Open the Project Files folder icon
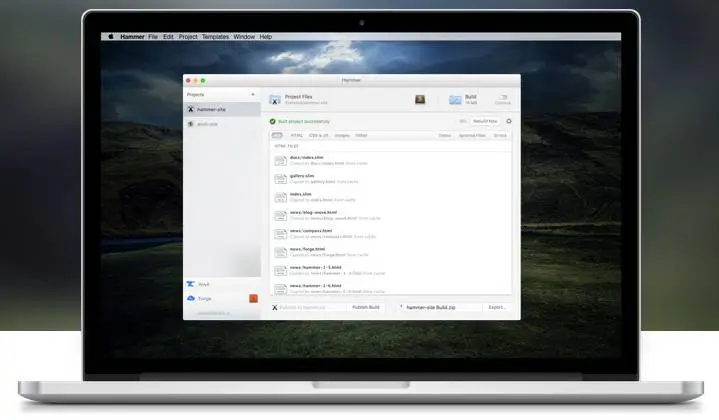 tap(275, 99)
